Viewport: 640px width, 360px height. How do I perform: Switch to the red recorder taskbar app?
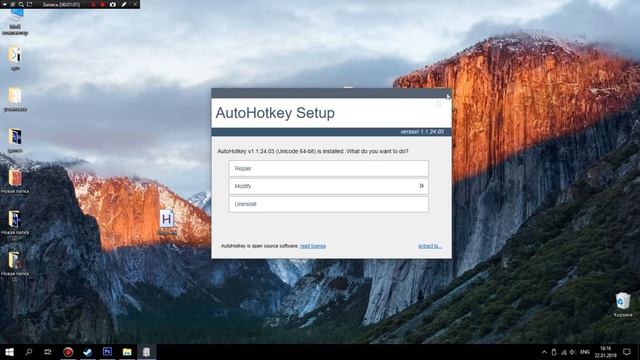click(x=68, y=352)
